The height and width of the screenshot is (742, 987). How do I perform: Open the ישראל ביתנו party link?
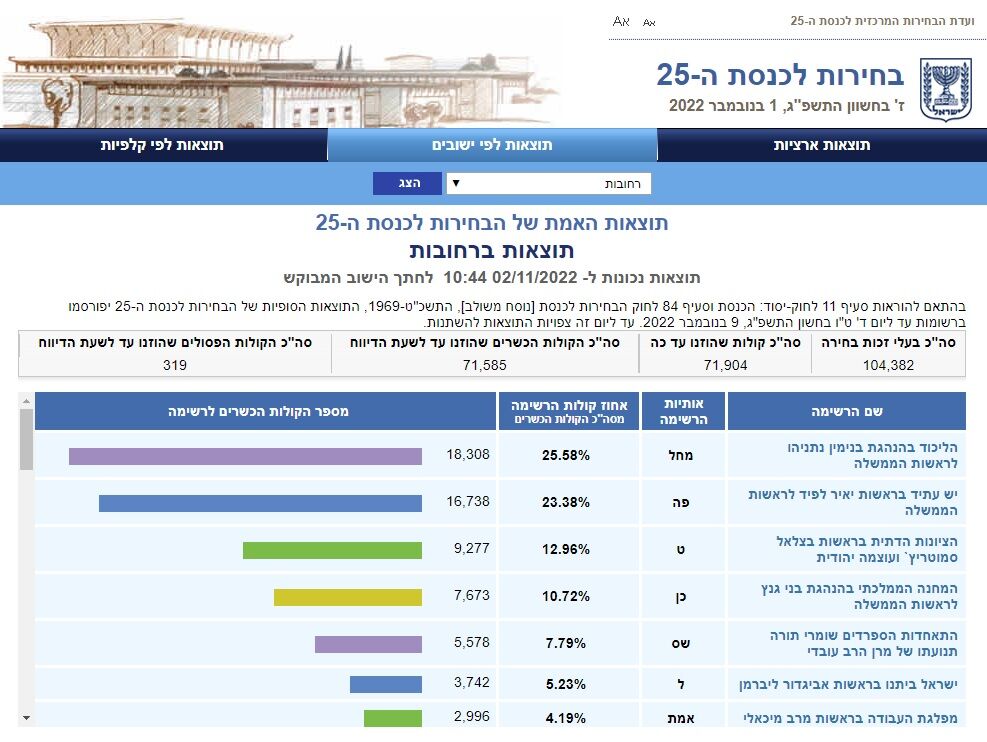859,684
